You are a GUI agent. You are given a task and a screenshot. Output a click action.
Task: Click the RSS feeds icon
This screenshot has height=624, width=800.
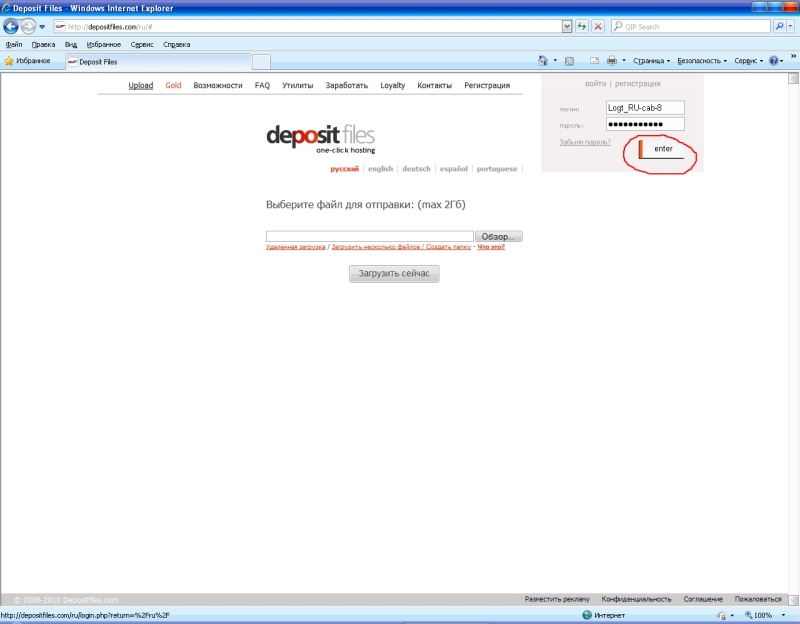[x=569, y=61]
